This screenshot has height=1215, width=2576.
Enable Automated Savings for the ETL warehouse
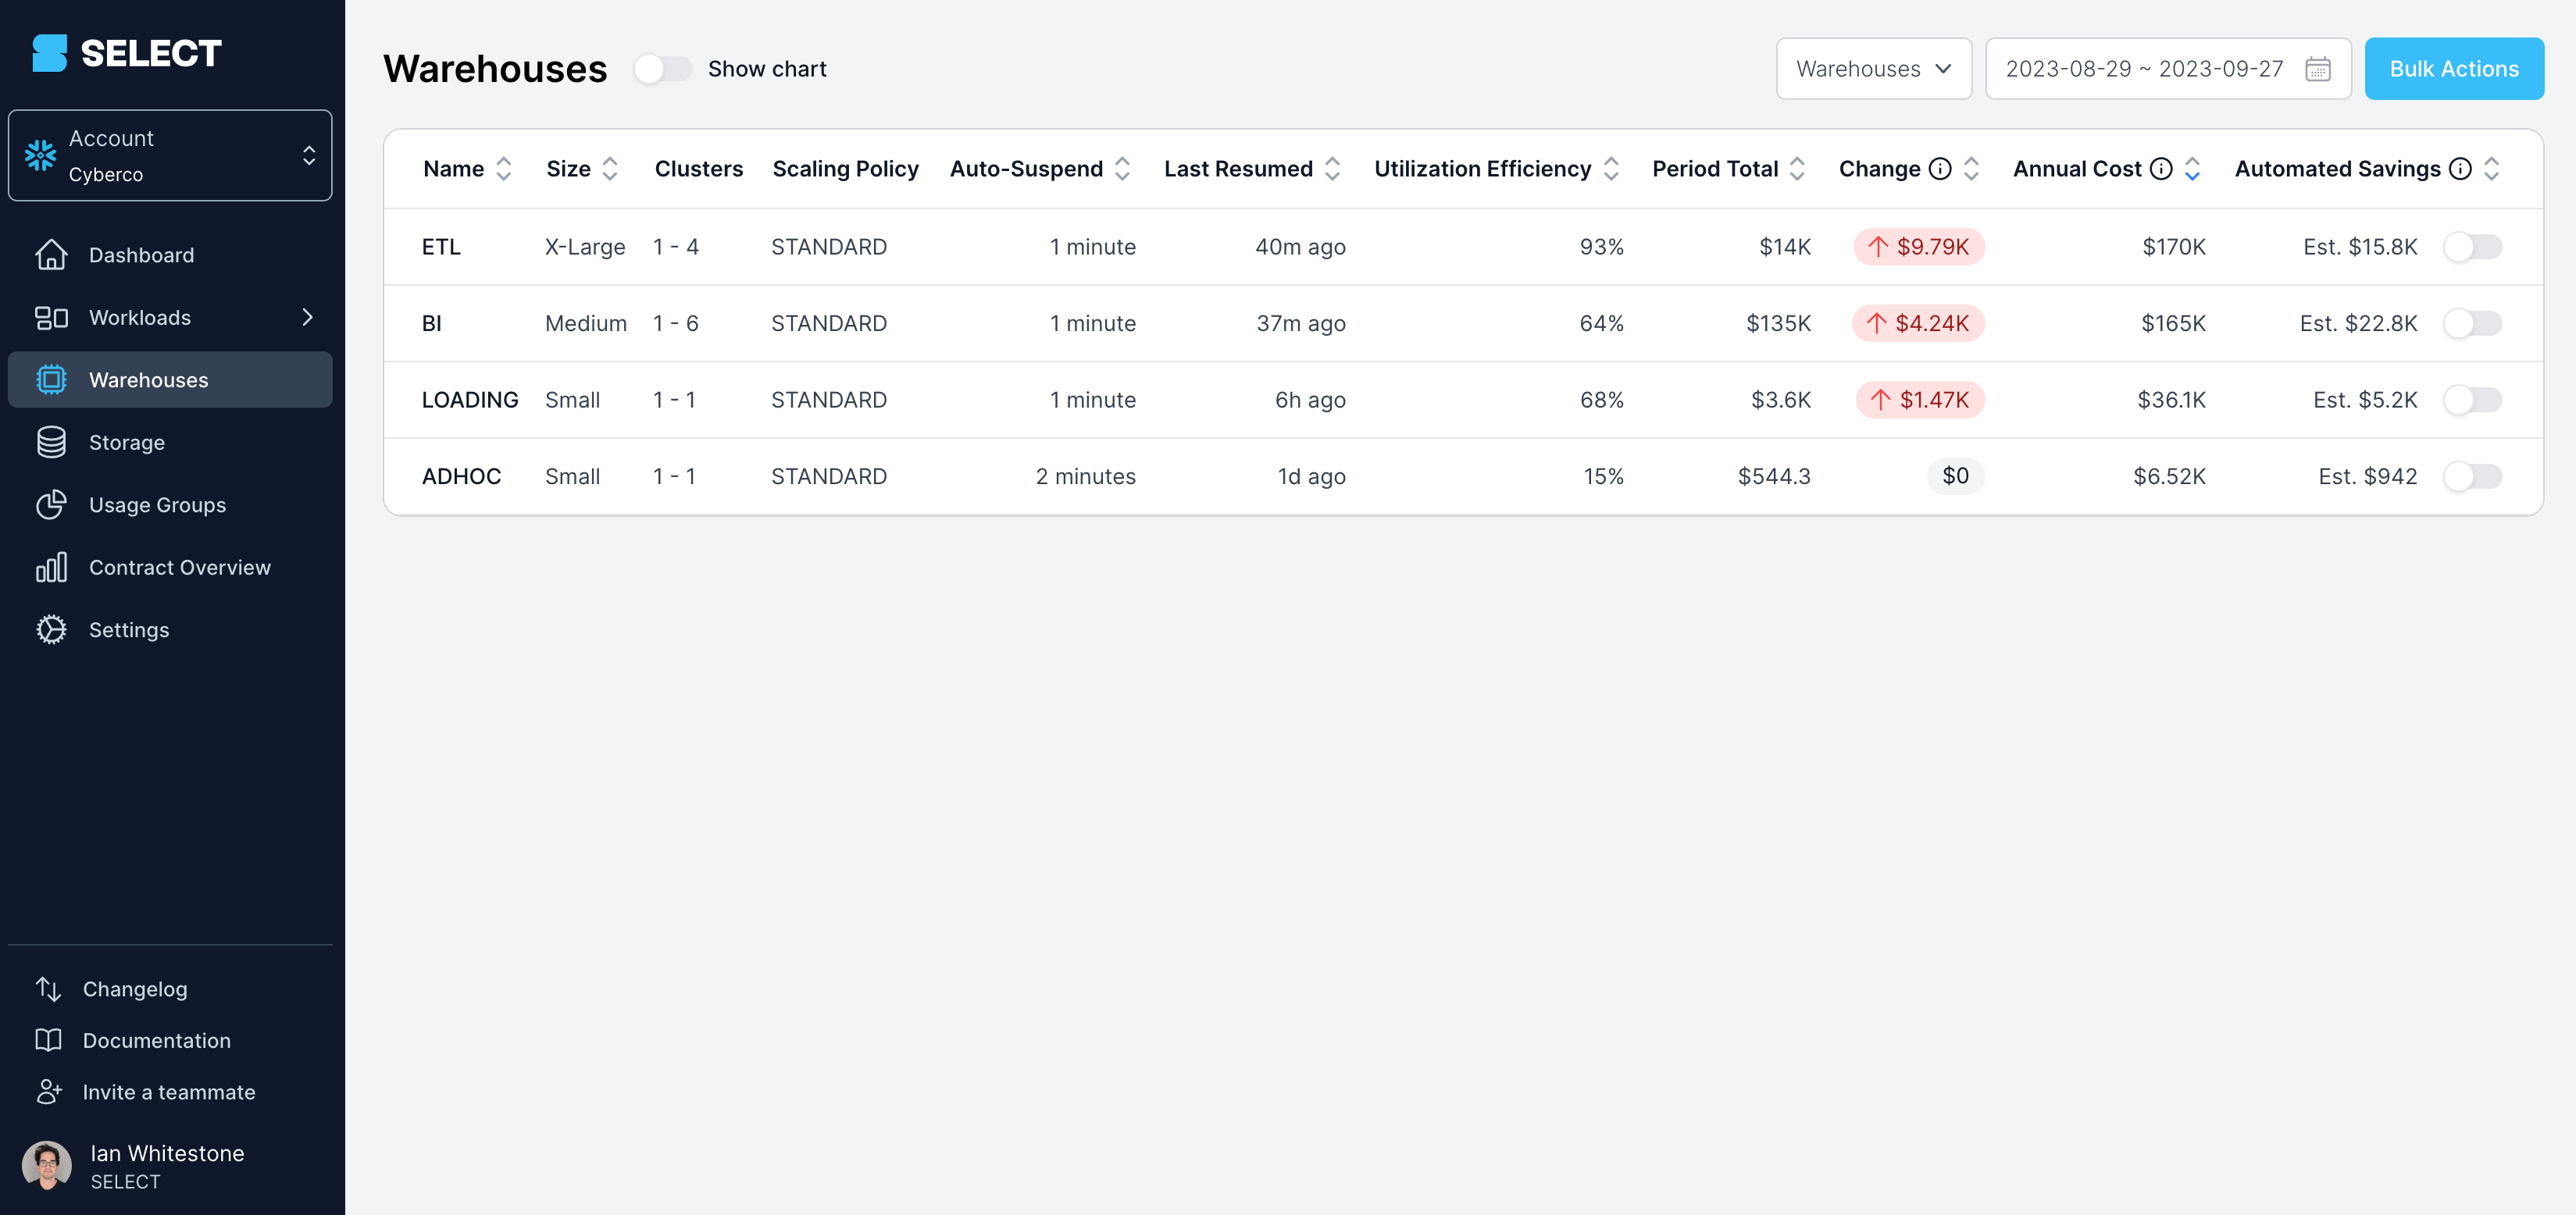pos(2473,246)
